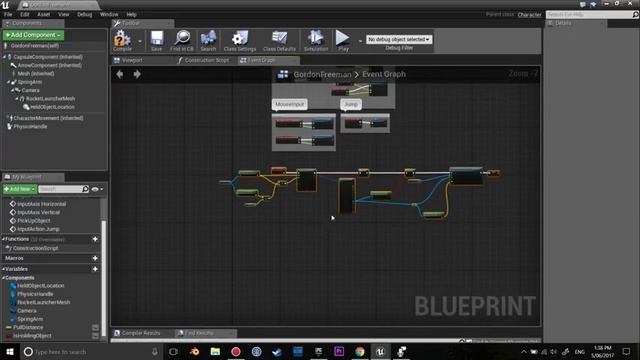Open the Play options dropdown arrow
The width and height of the screenshot is (640, 360).
pos(360,41)
